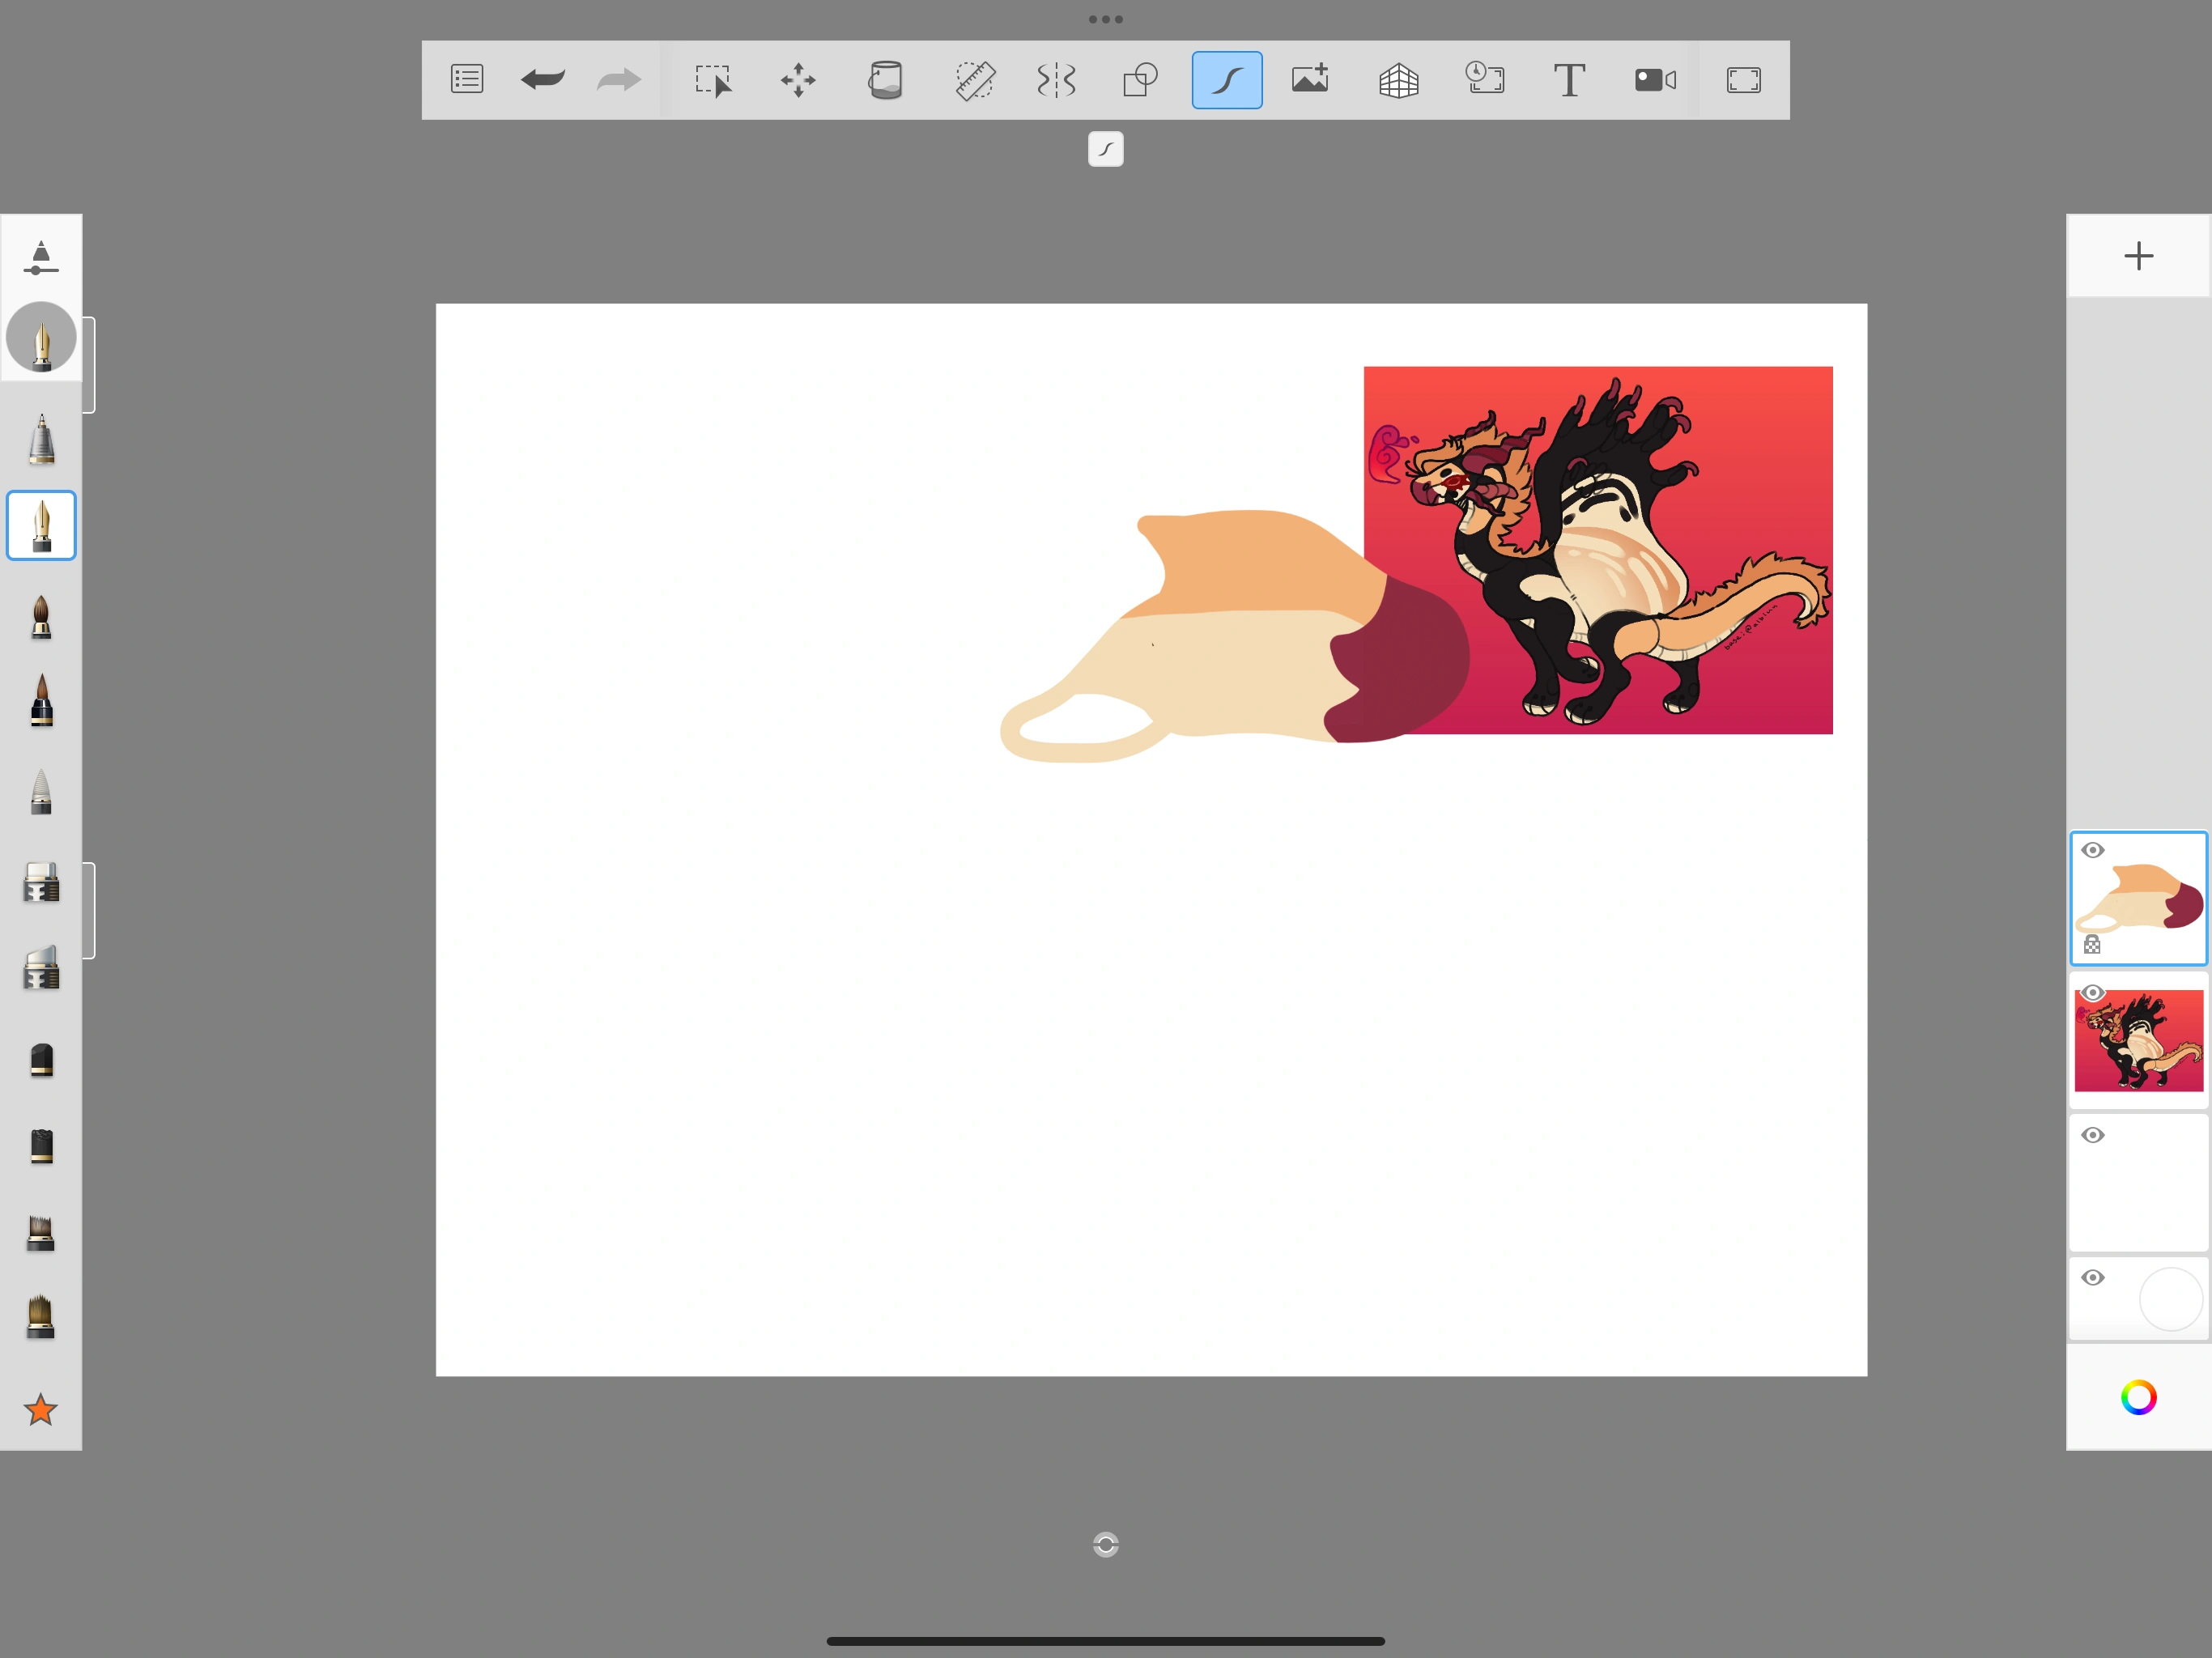Select the Text tool
The height and width of the screenshot is (1658, 2212).
click(x=1569, y=80)
